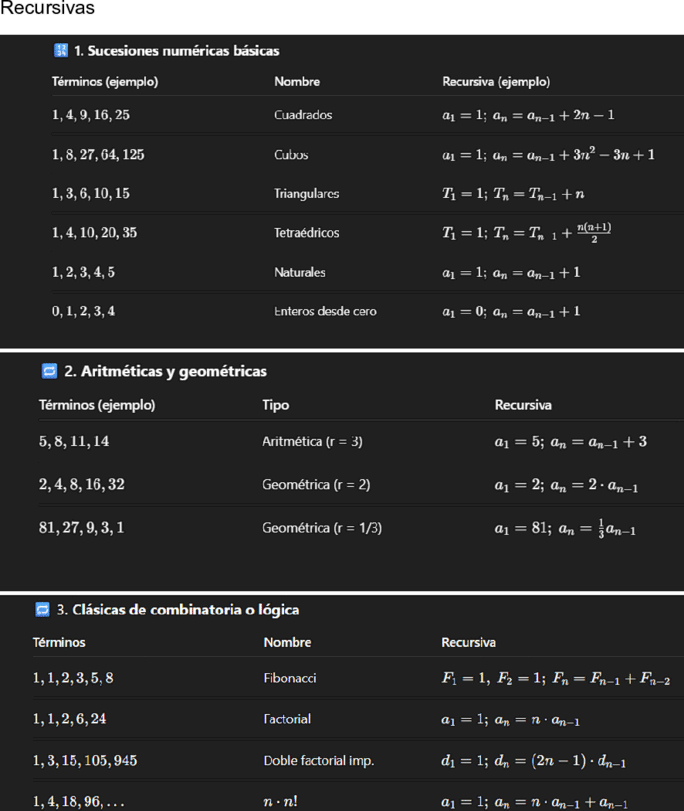Select terms 1, 2, 3, 4, 5 of Naturales
The height and width of the screenshot is (811, 684).
(x=83, y=272)
